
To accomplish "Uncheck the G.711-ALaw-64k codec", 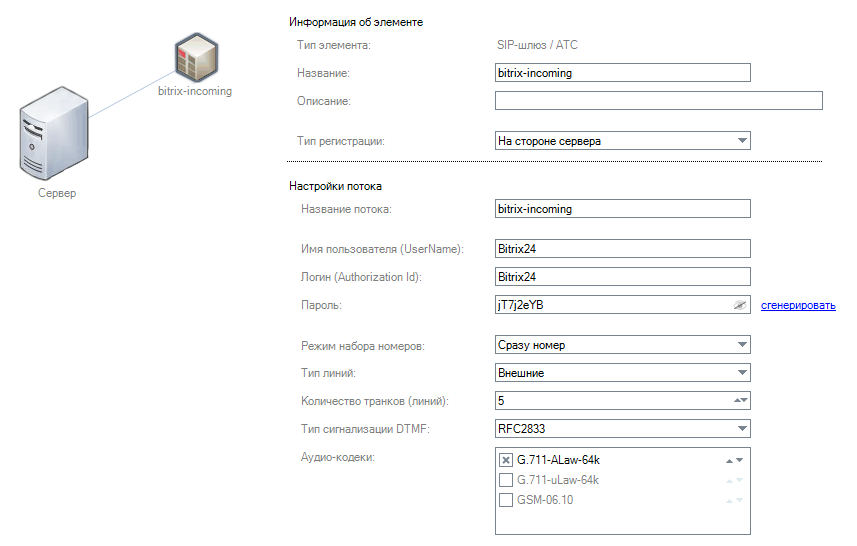I will [x=506, y=460].
